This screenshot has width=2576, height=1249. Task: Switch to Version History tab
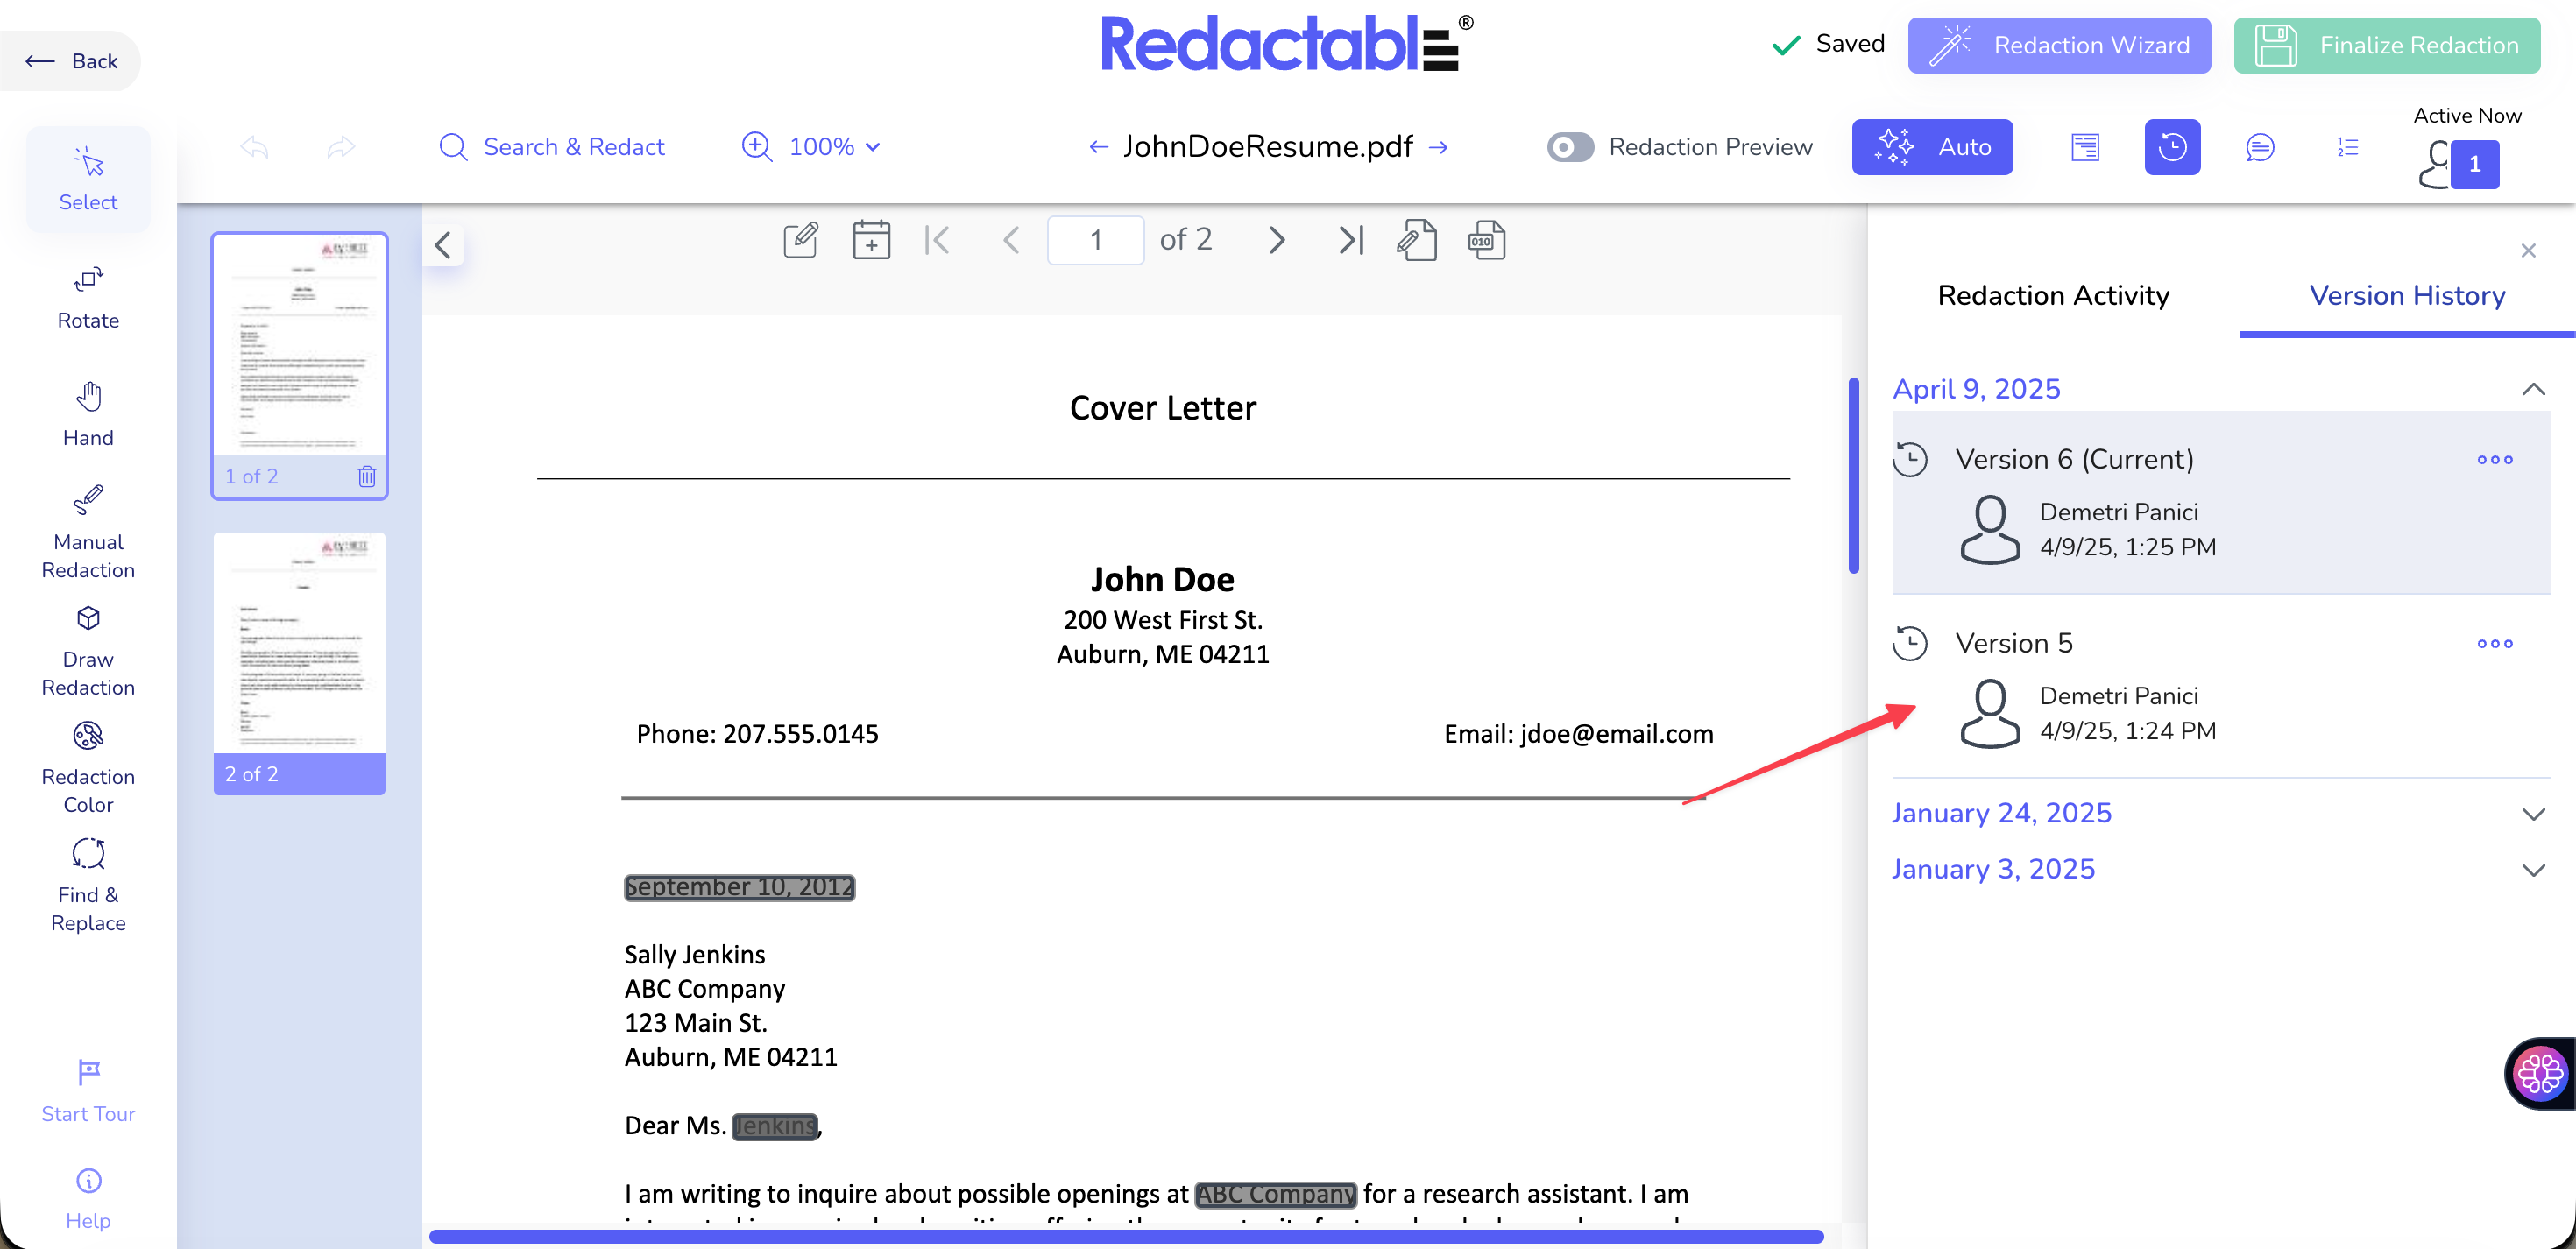tap(2407, 295)
